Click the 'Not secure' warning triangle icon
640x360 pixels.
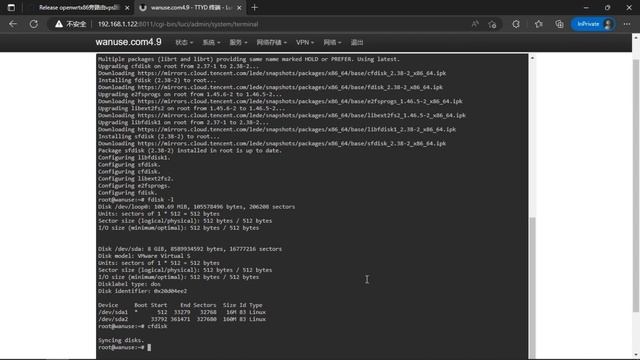59,24
